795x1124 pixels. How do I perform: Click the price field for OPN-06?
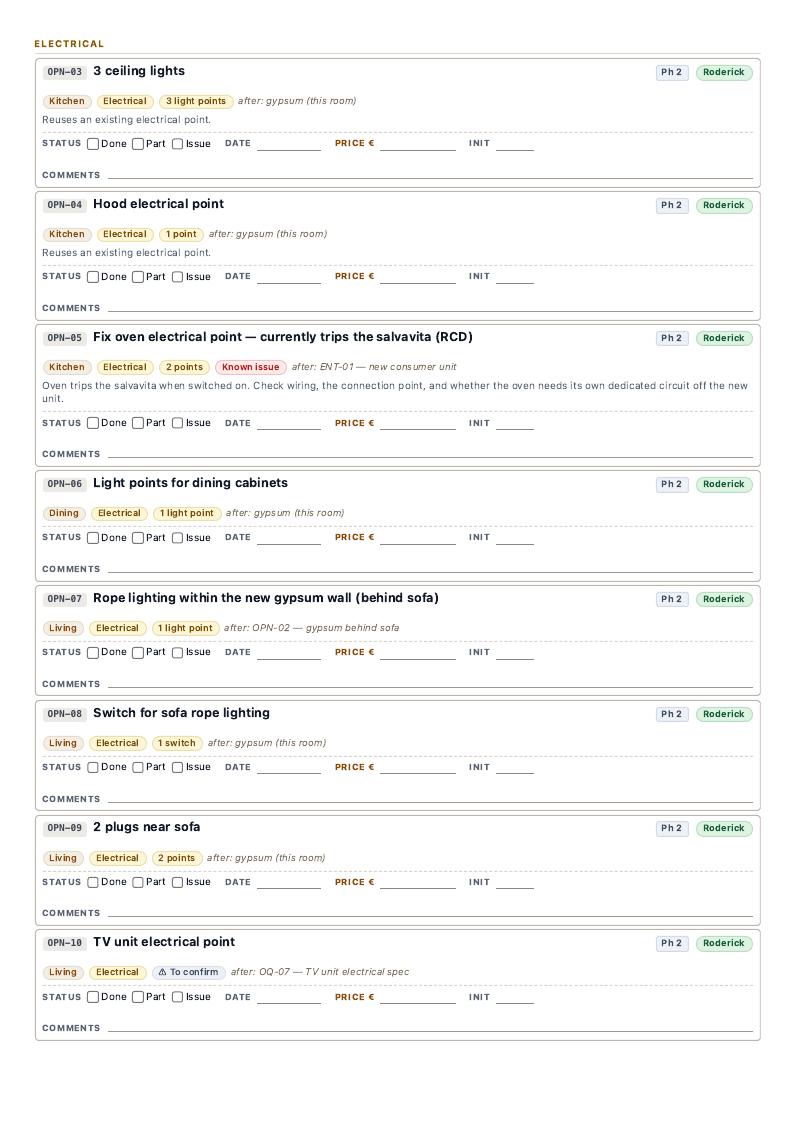click(418, 538)
